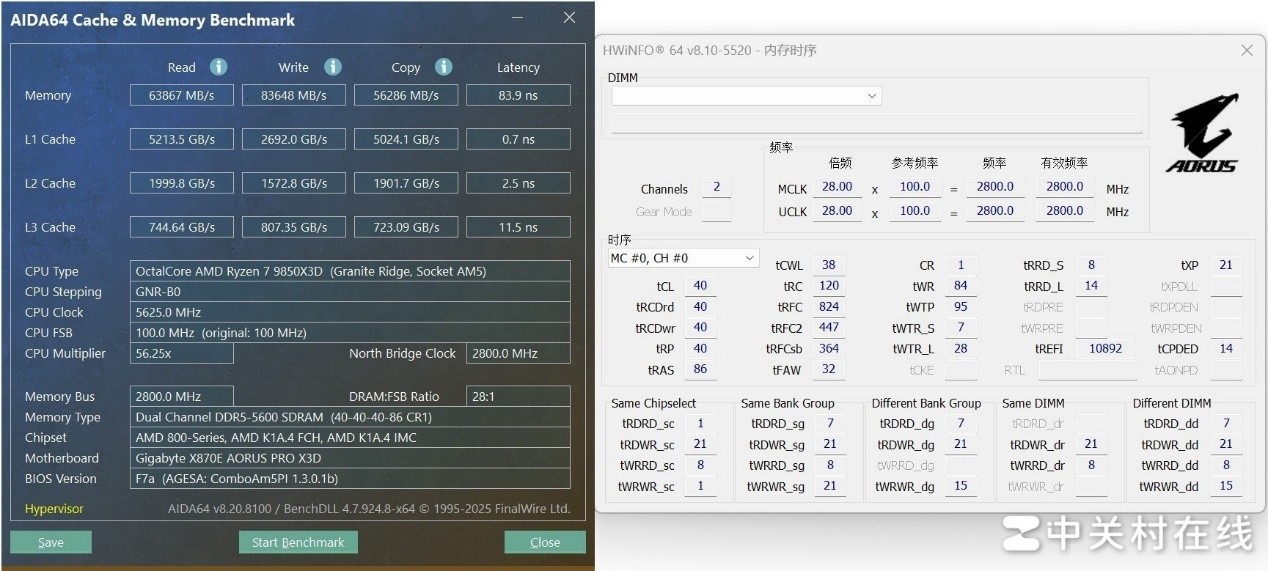Select the Memory Latency 83.9 ns value
This screenshot has height=571, width=1268.
(518, 95)
